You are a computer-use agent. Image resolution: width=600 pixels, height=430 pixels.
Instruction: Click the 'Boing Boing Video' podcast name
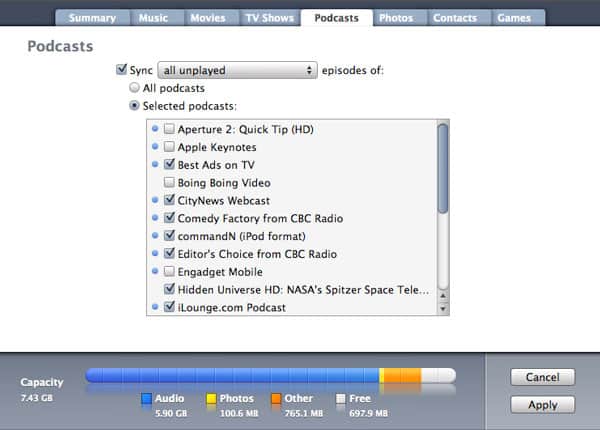click(224, 183)
